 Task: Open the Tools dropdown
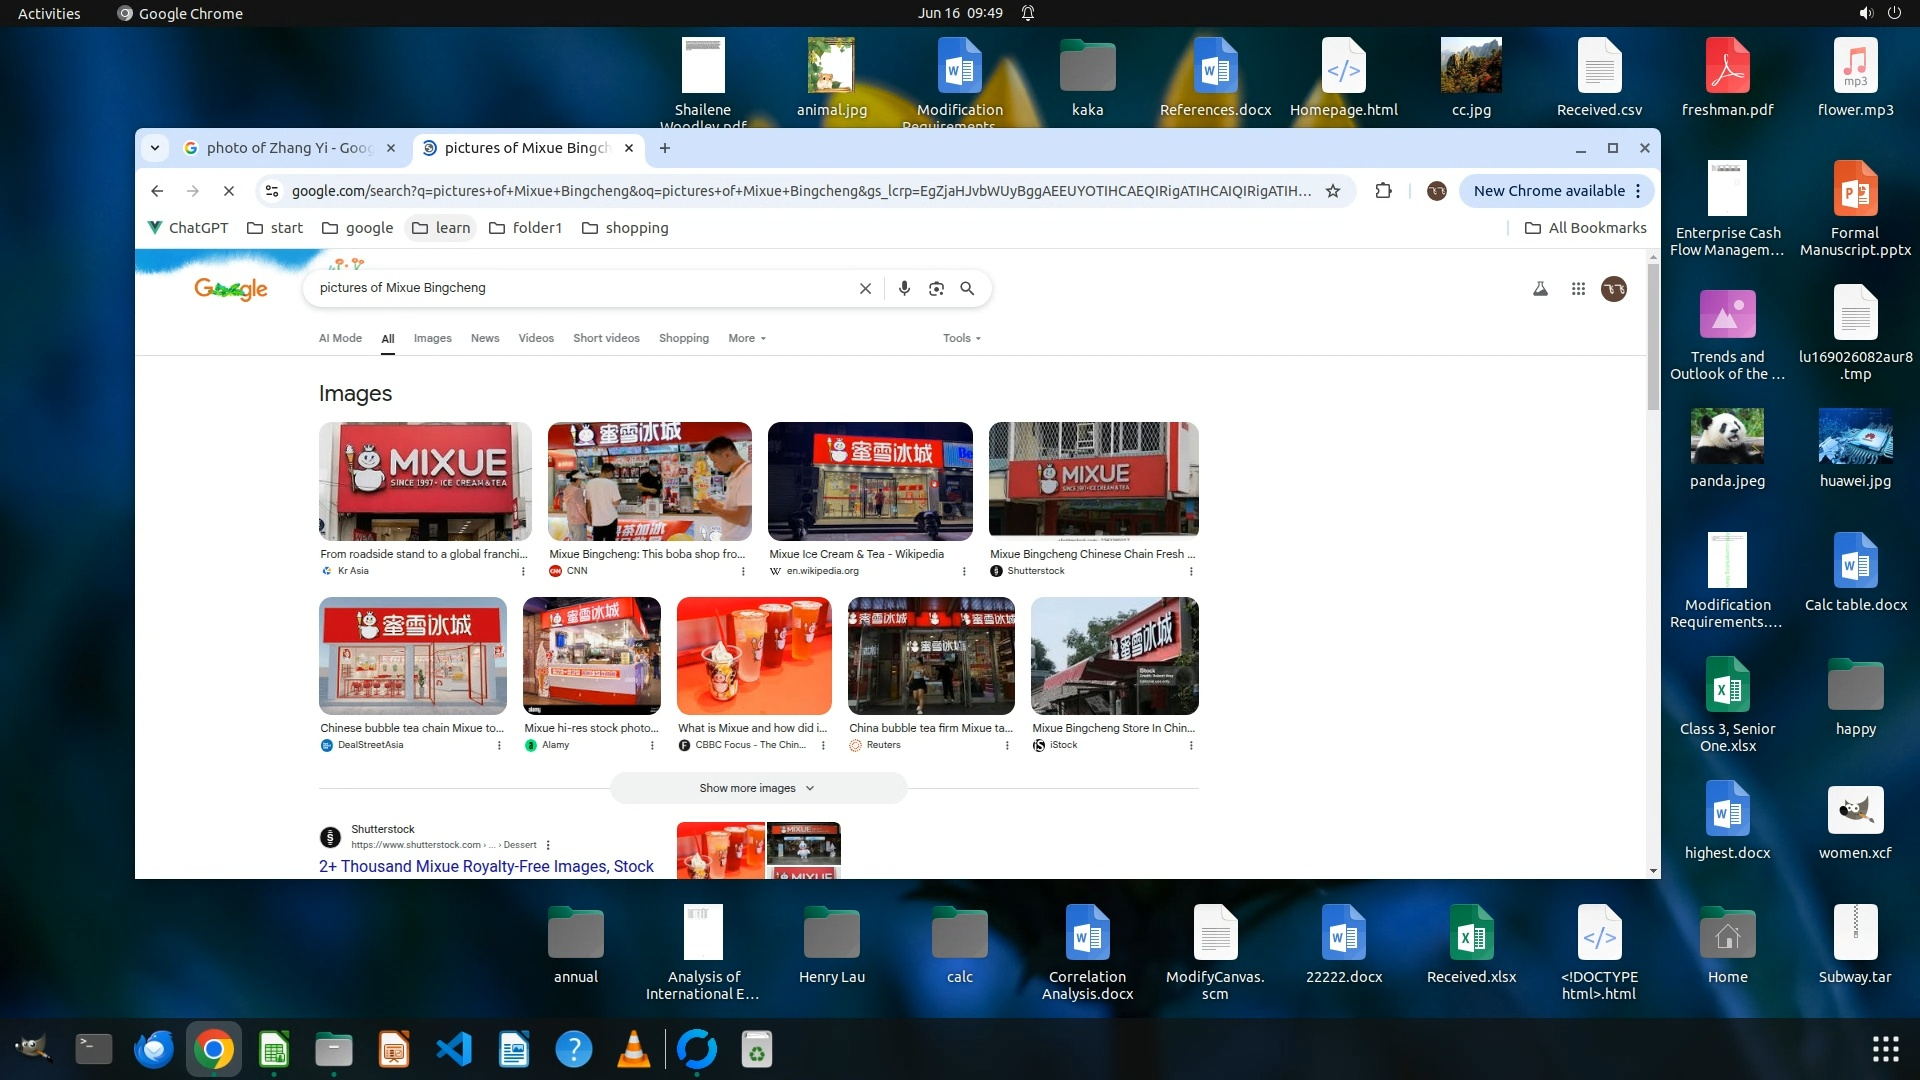point(961,338)
